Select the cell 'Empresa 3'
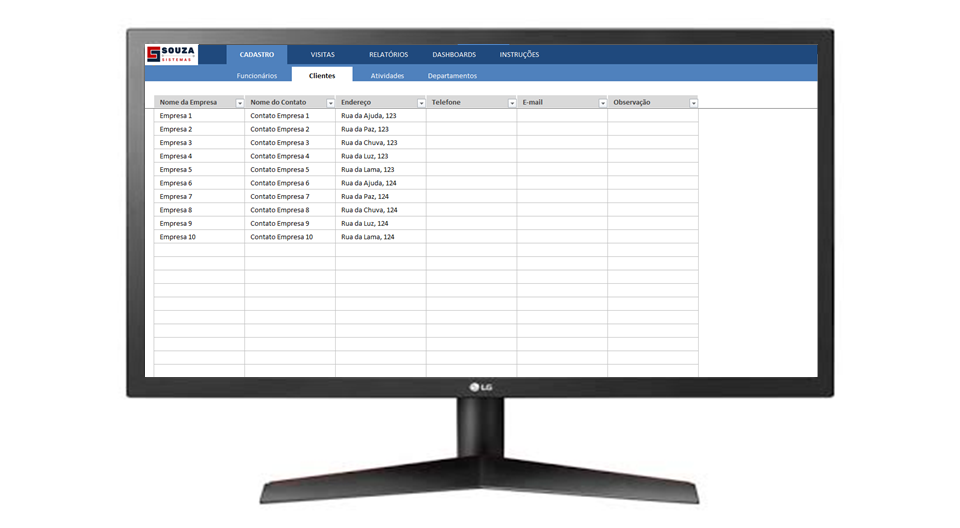 tap(199, 143)
